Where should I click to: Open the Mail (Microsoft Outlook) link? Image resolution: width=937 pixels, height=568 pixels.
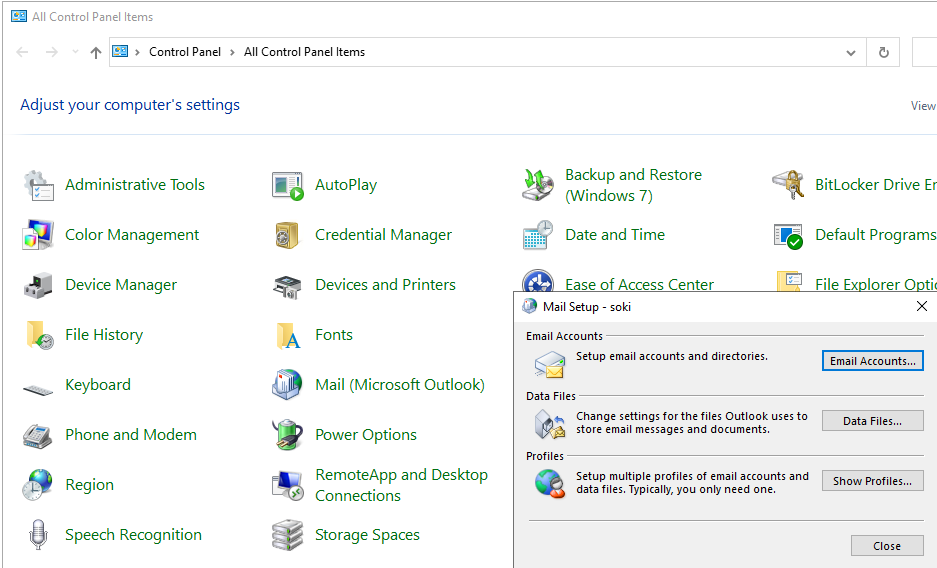[x=400, y=385]
